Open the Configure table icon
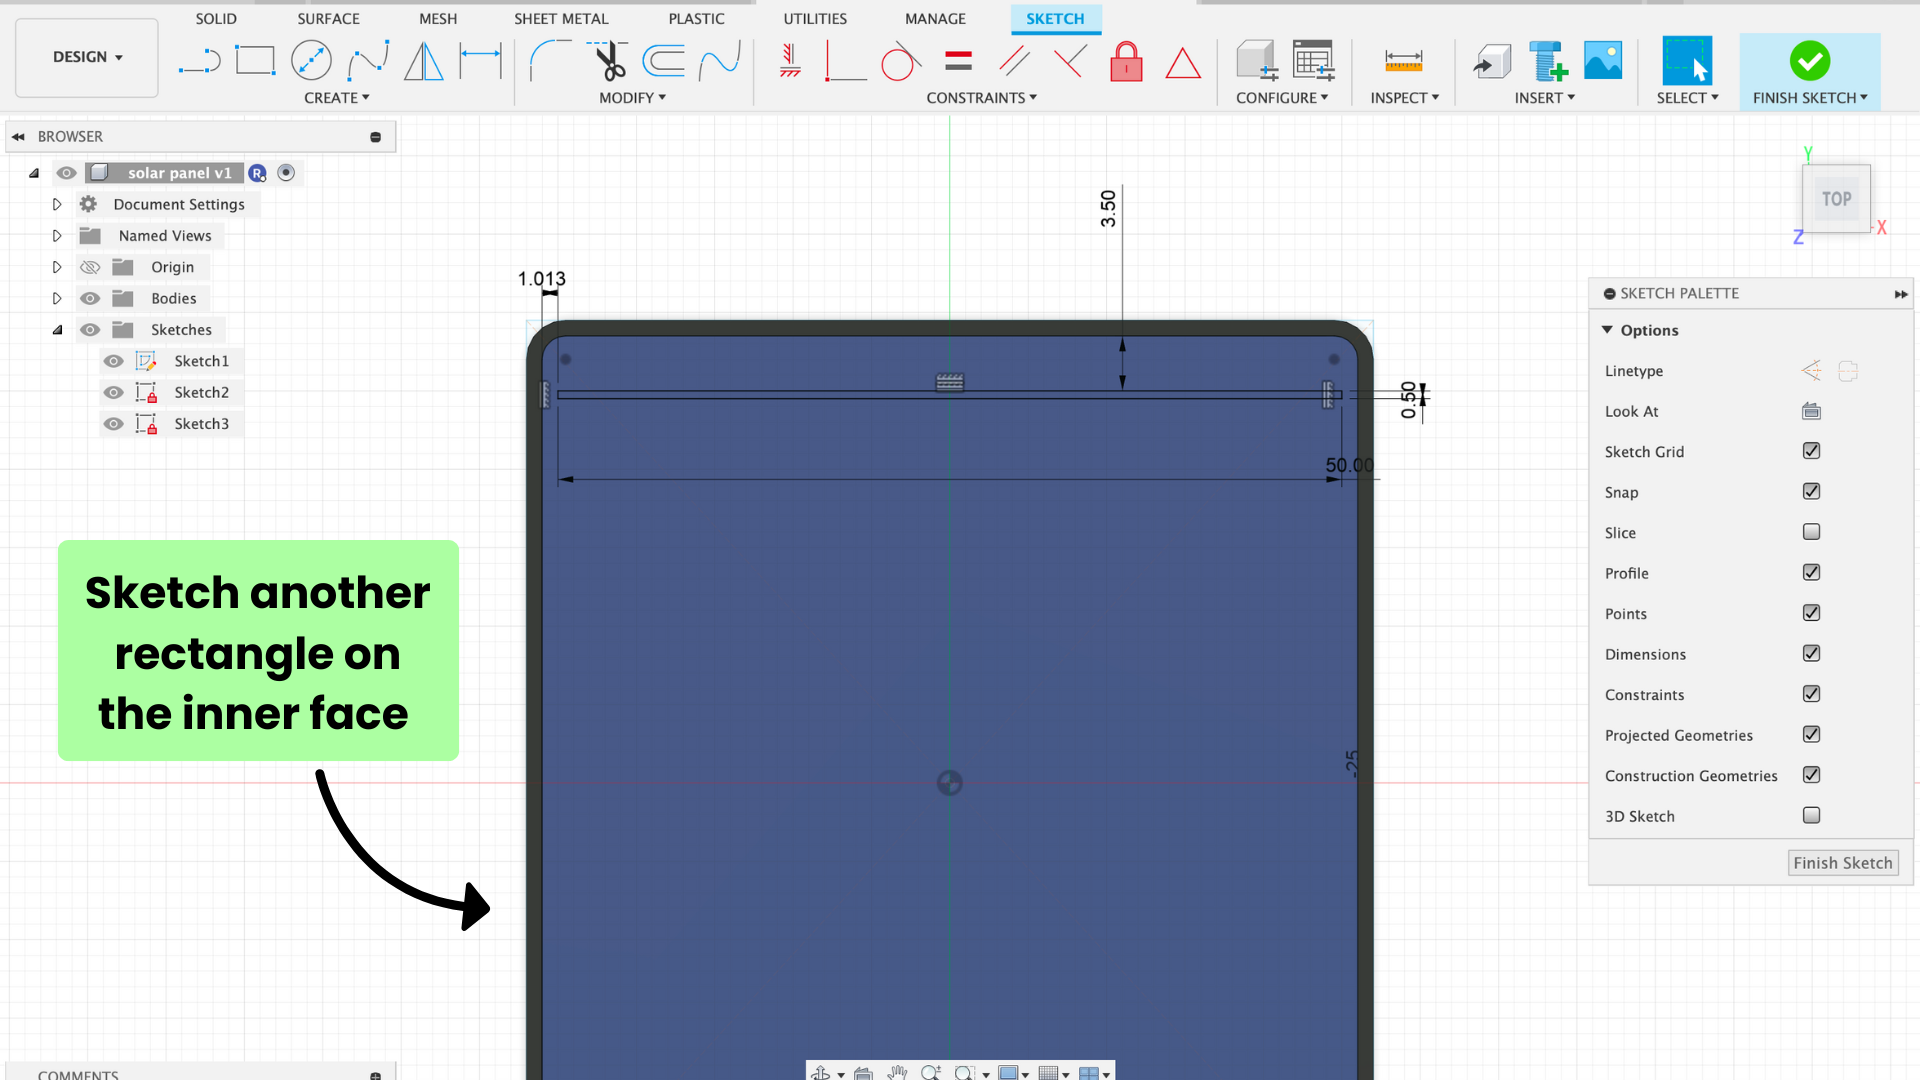 point(1313,61)
